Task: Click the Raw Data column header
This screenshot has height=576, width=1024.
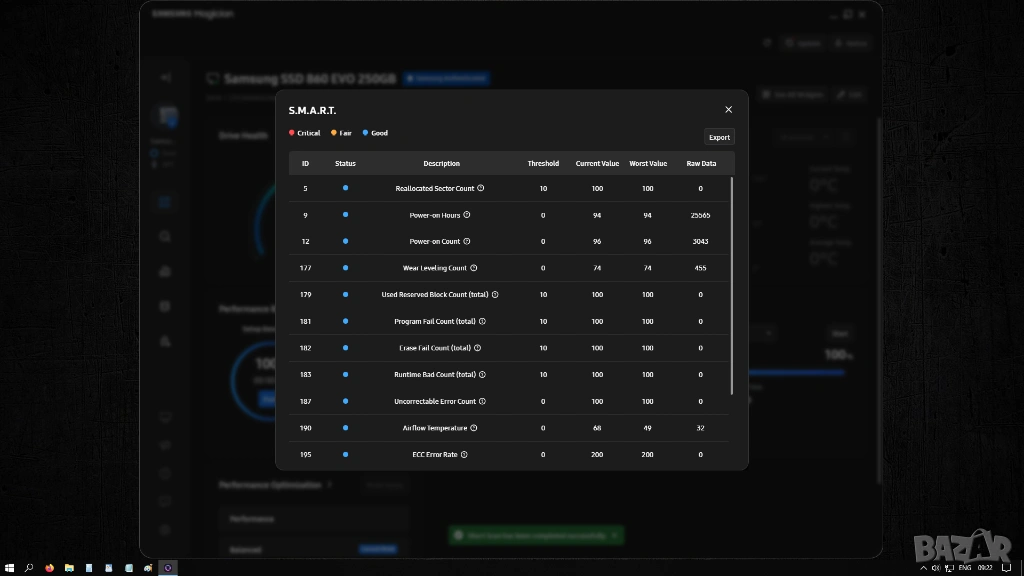Action: [700, 163]
